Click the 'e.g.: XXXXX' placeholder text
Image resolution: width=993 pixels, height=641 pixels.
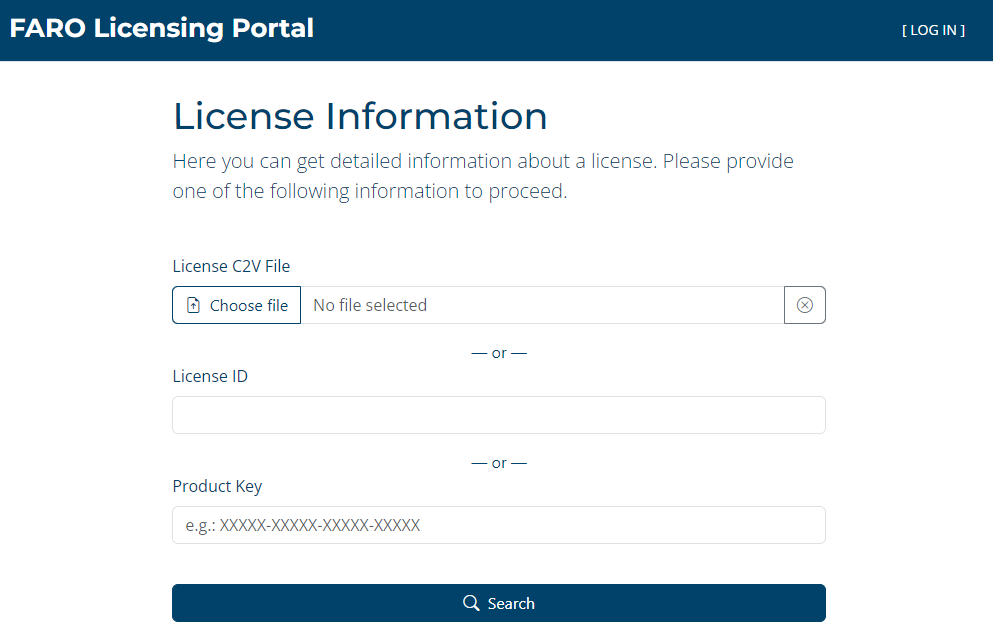click(x=302, y=525)
